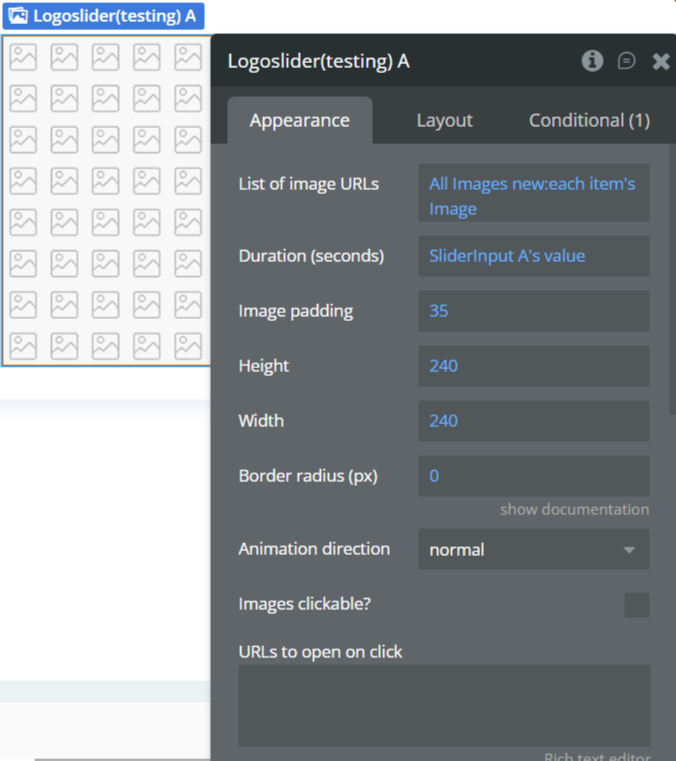Click the Image padding field

pyautogui.click(x=533, y=311)
